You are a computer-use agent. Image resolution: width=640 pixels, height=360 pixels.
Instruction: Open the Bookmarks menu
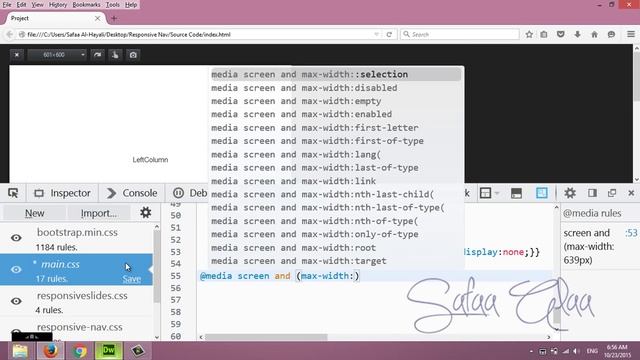(86, 4)
